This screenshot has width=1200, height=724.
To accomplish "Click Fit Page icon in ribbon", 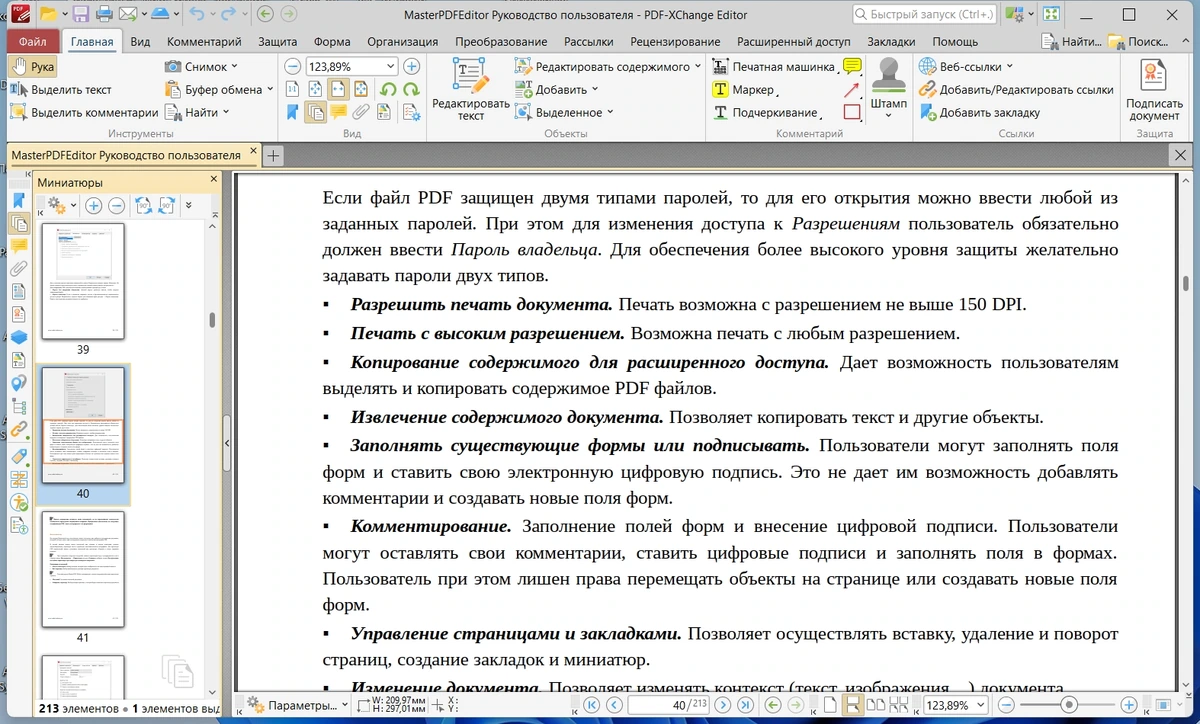I will (316, 89).
